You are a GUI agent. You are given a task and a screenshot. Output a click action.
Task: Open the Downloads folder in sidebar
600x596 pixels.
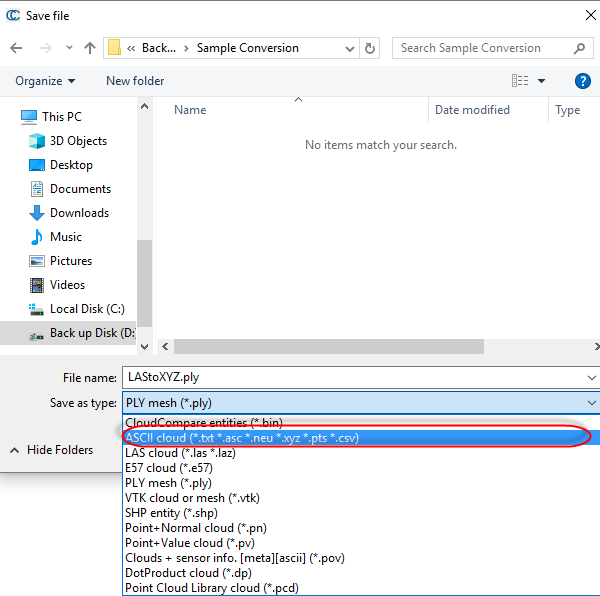[79, 213]
